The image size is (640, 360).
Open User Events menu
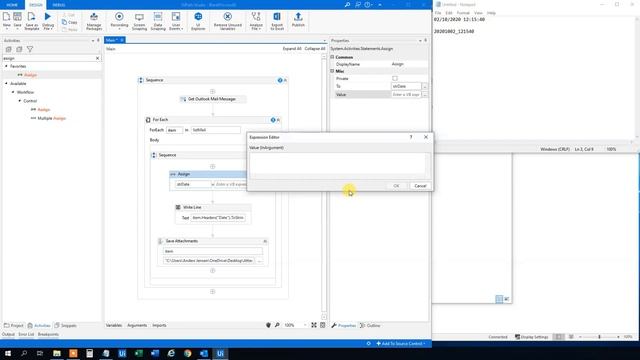(x=176, y=20)
